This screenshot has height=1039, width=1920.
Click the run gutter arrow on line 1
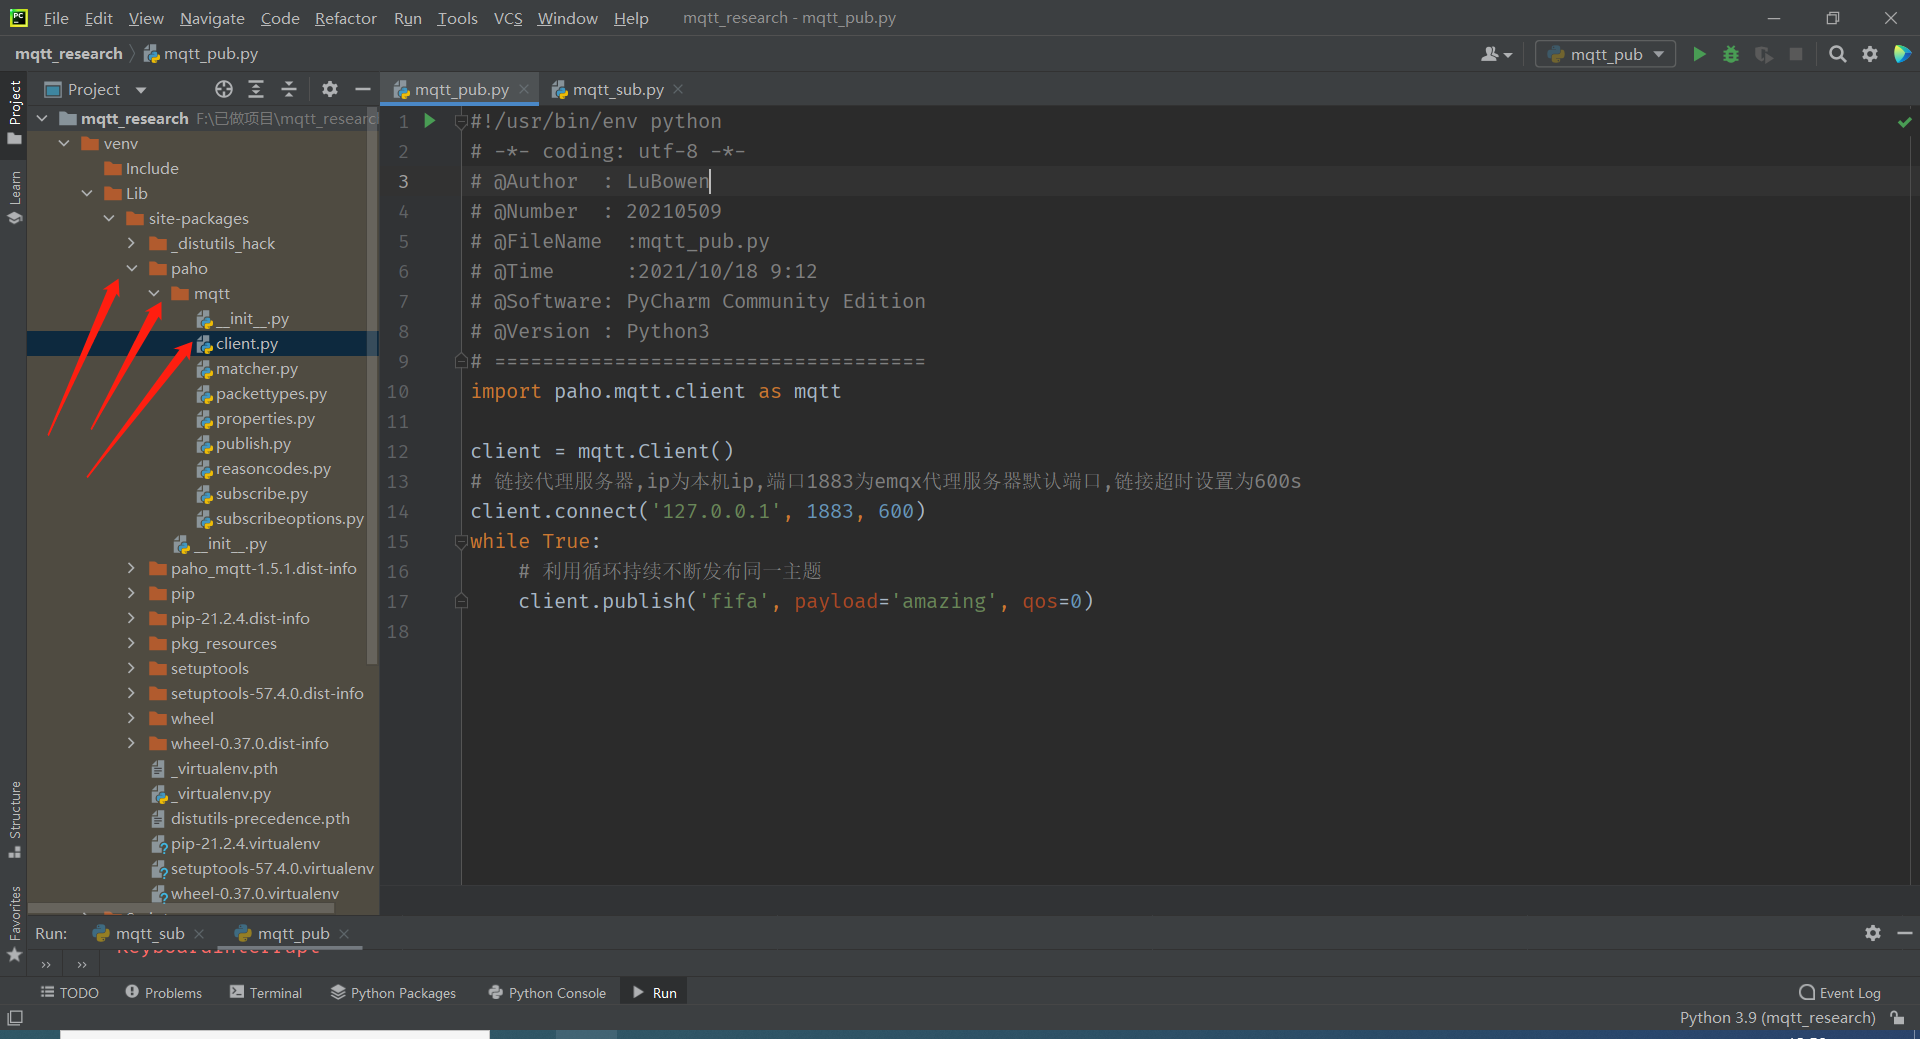pos(430,121)
